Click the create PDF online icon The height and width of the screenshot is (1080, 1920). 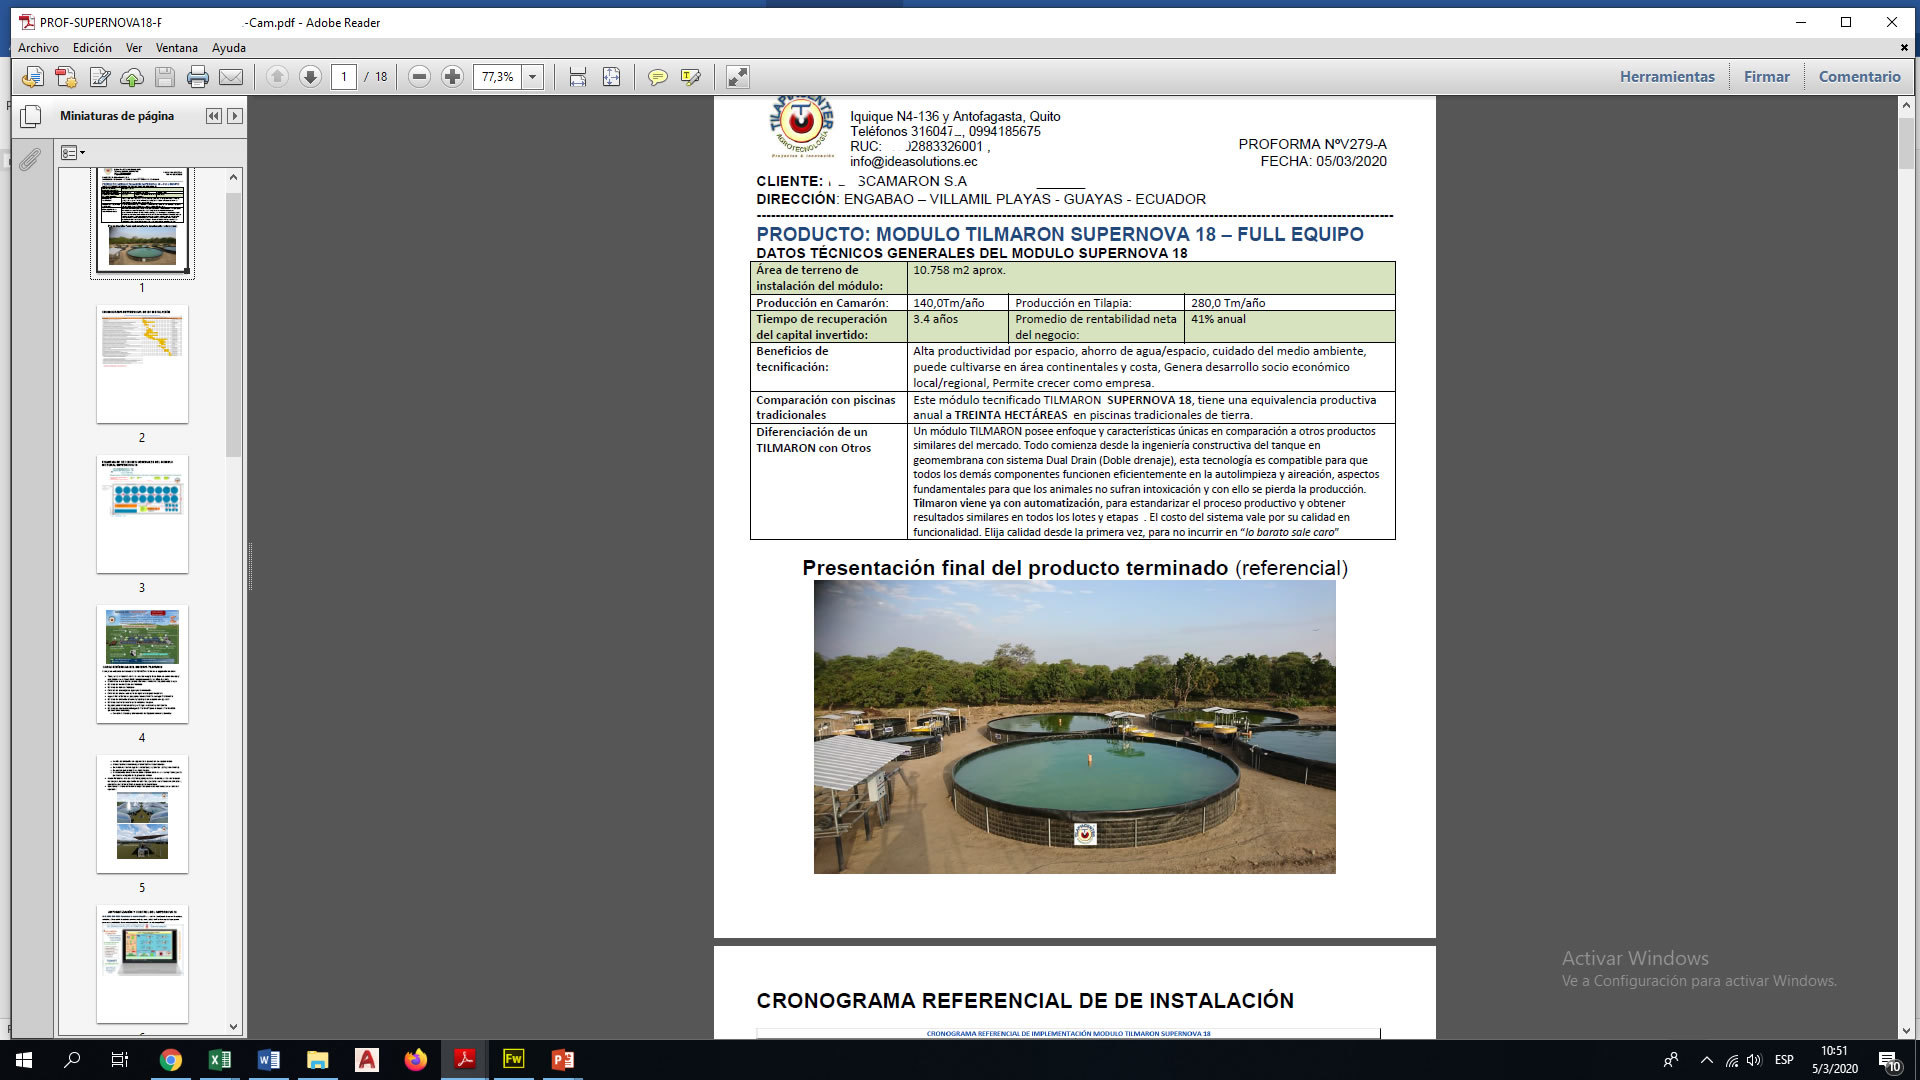click(x=66, y=77)
